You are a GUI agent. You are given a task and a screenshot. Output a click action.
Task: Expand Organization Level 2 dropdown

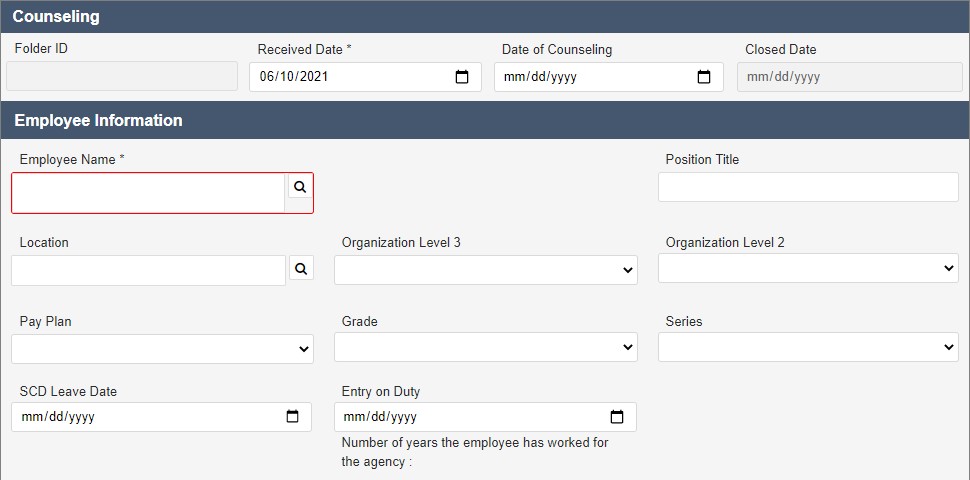pos(808,268)
